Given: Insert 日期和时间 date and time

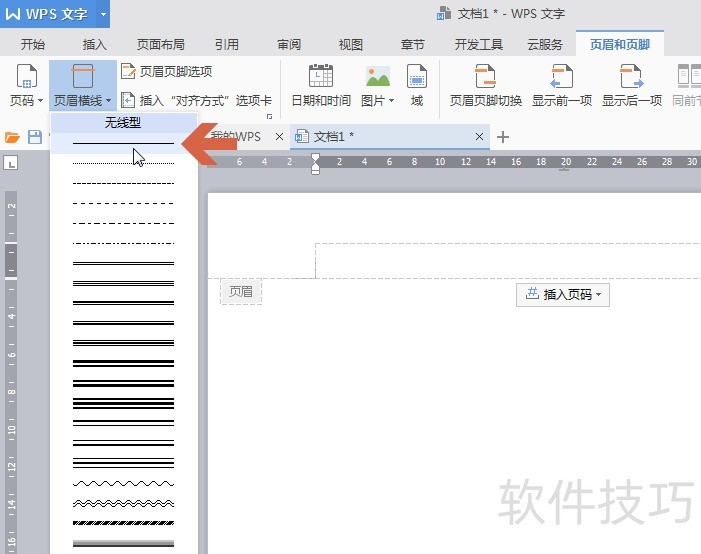Looking at the screenshot, I should (321, 85).
